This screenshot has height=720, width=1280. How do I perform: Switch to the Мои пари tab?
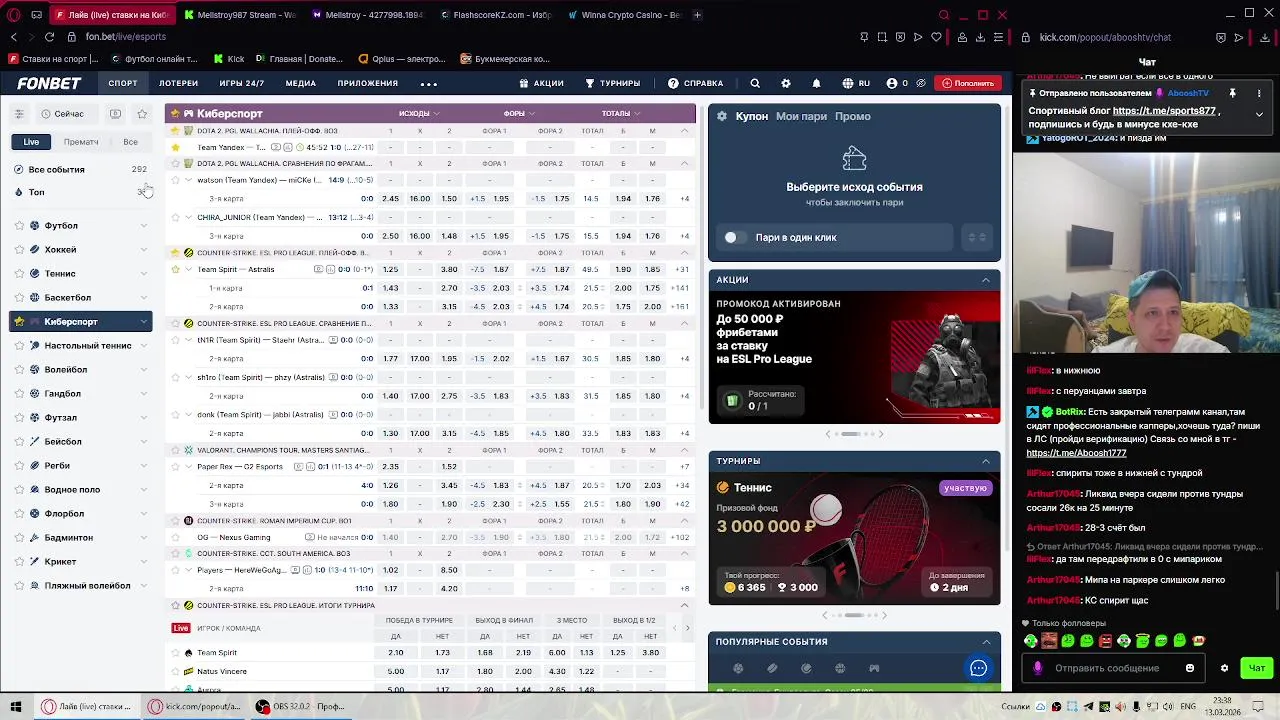801,116
